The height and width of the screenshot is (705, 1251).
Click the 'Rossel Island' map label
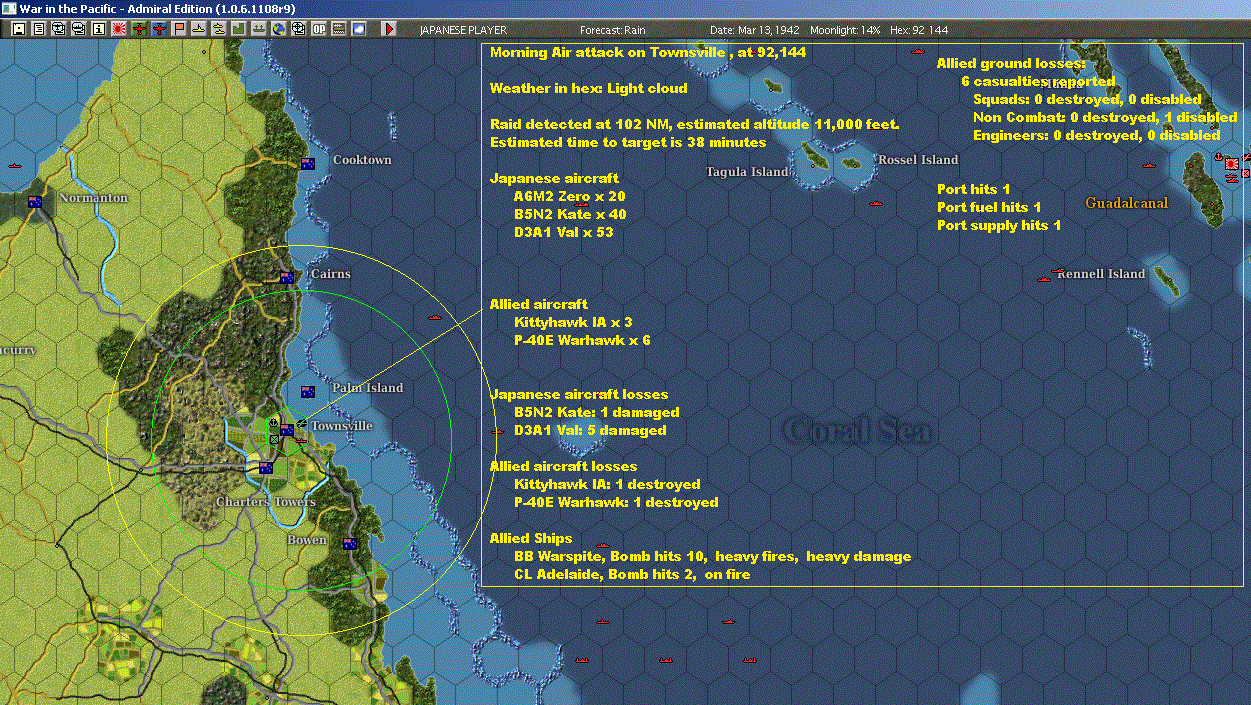pos(918,160)
